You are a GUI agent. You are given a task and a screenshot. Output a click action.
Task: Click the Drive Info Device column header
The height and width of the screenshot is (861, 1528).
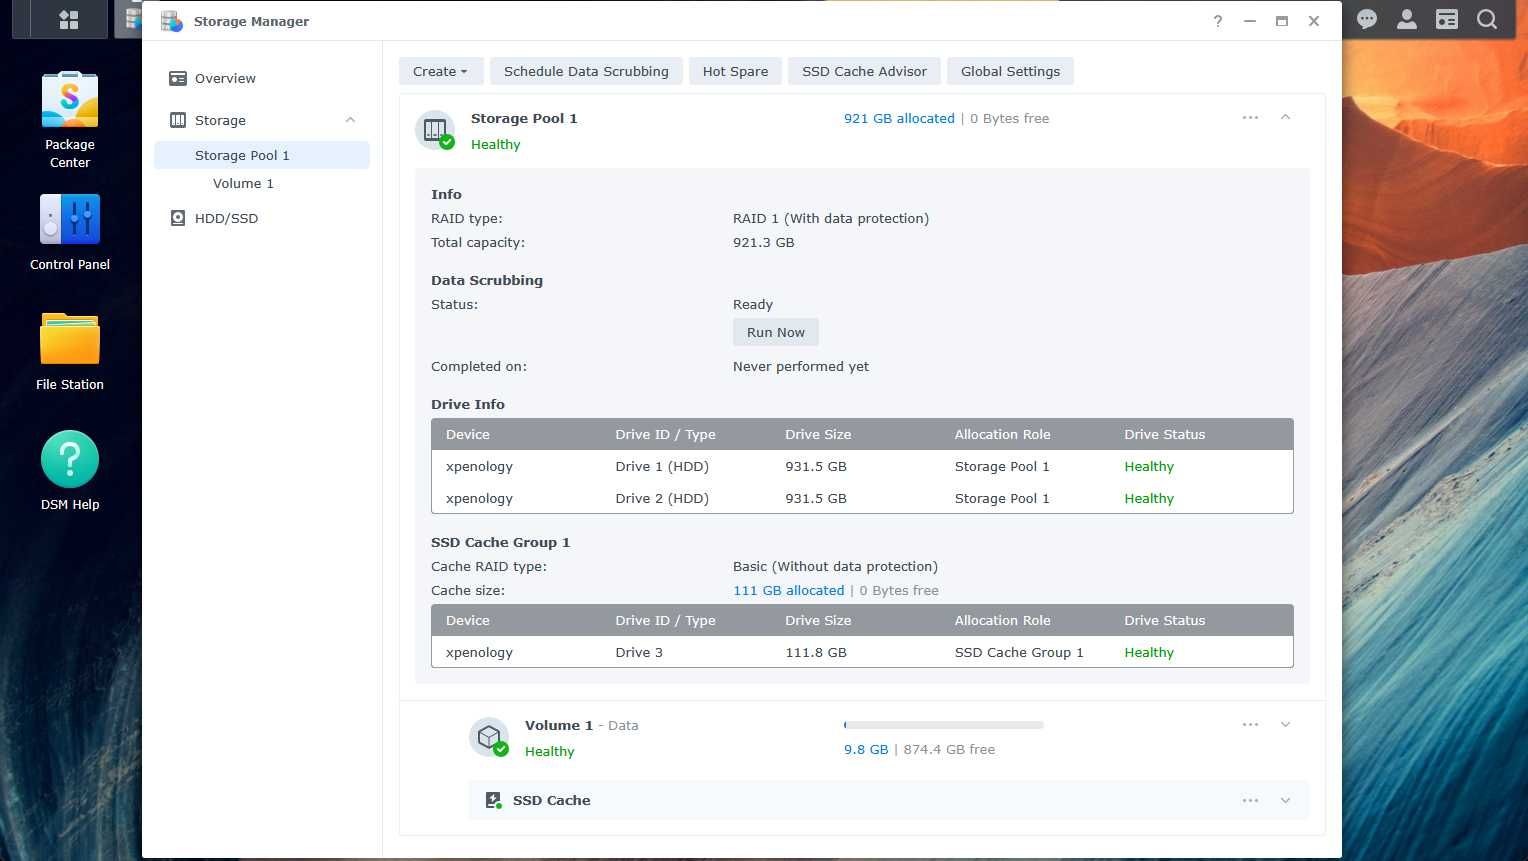click(x=467, y=434)
